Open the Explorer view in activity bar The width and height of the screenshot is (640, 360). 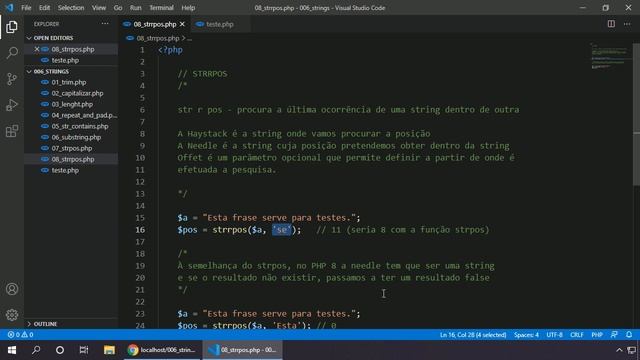12,27
